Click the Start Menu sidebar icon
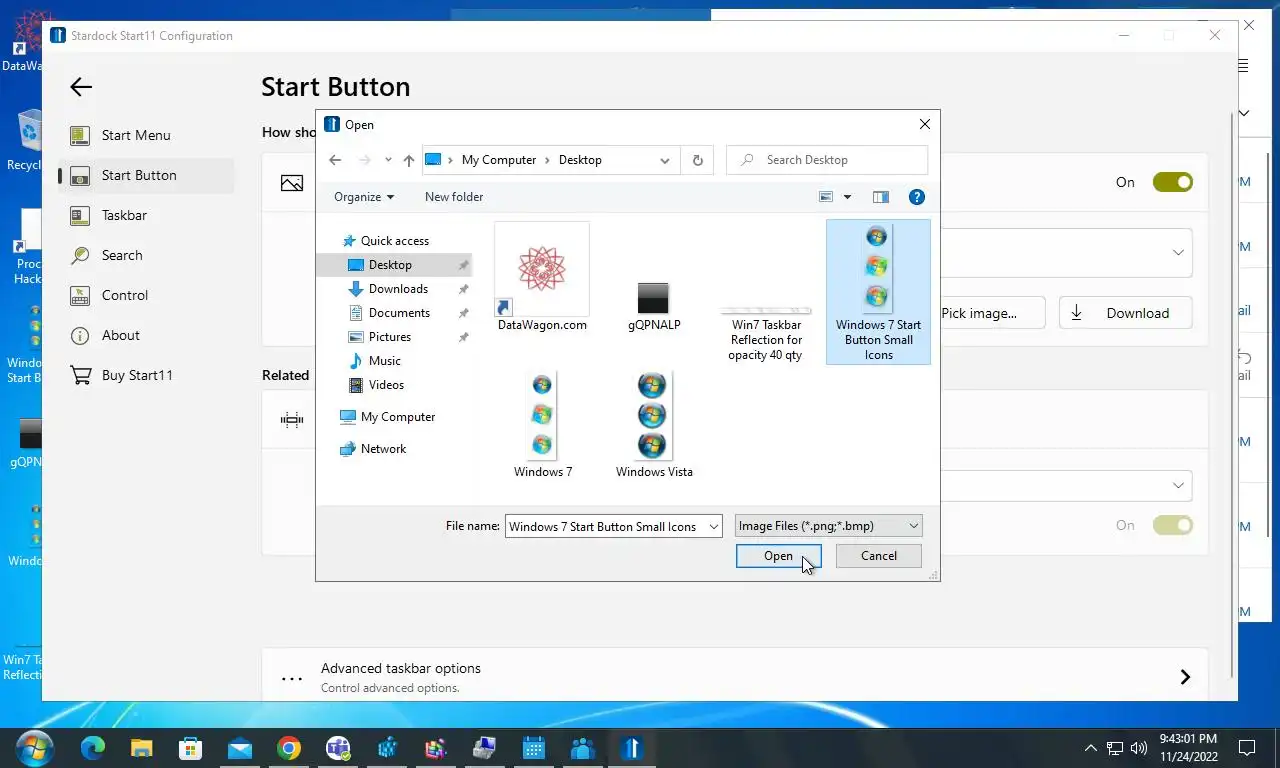 (x=81, y=135)
